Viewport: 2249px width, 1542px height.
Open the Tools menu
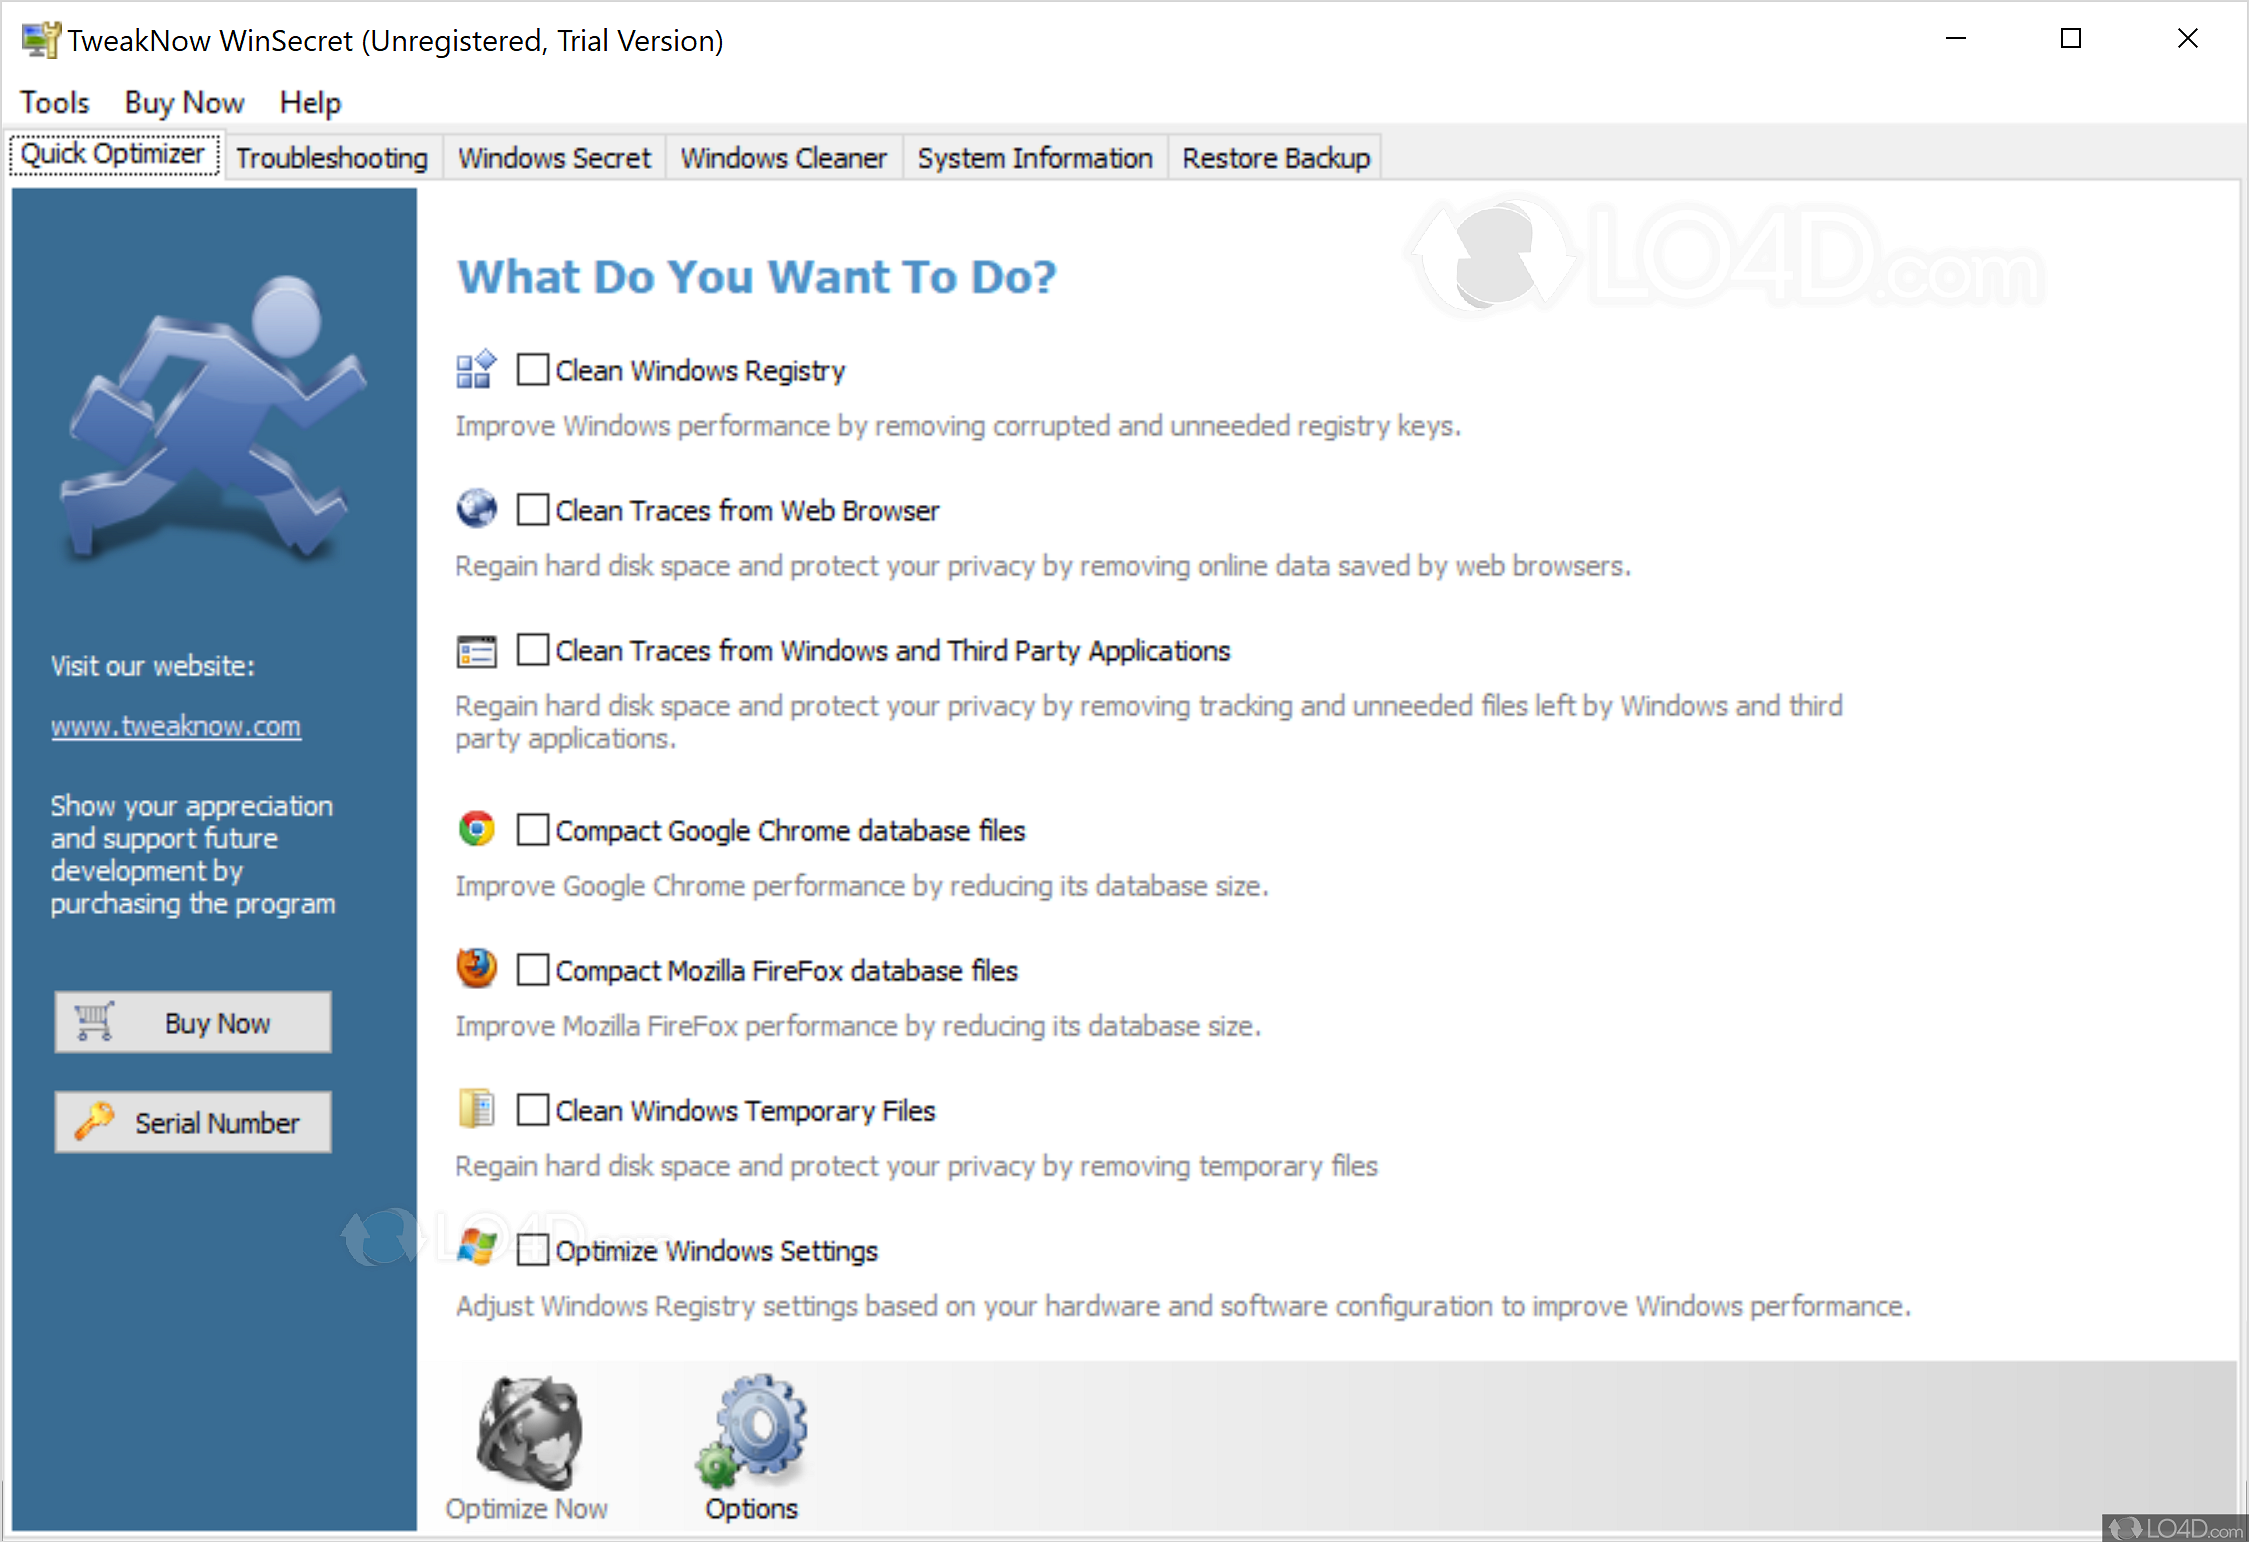tap(55, 102)
